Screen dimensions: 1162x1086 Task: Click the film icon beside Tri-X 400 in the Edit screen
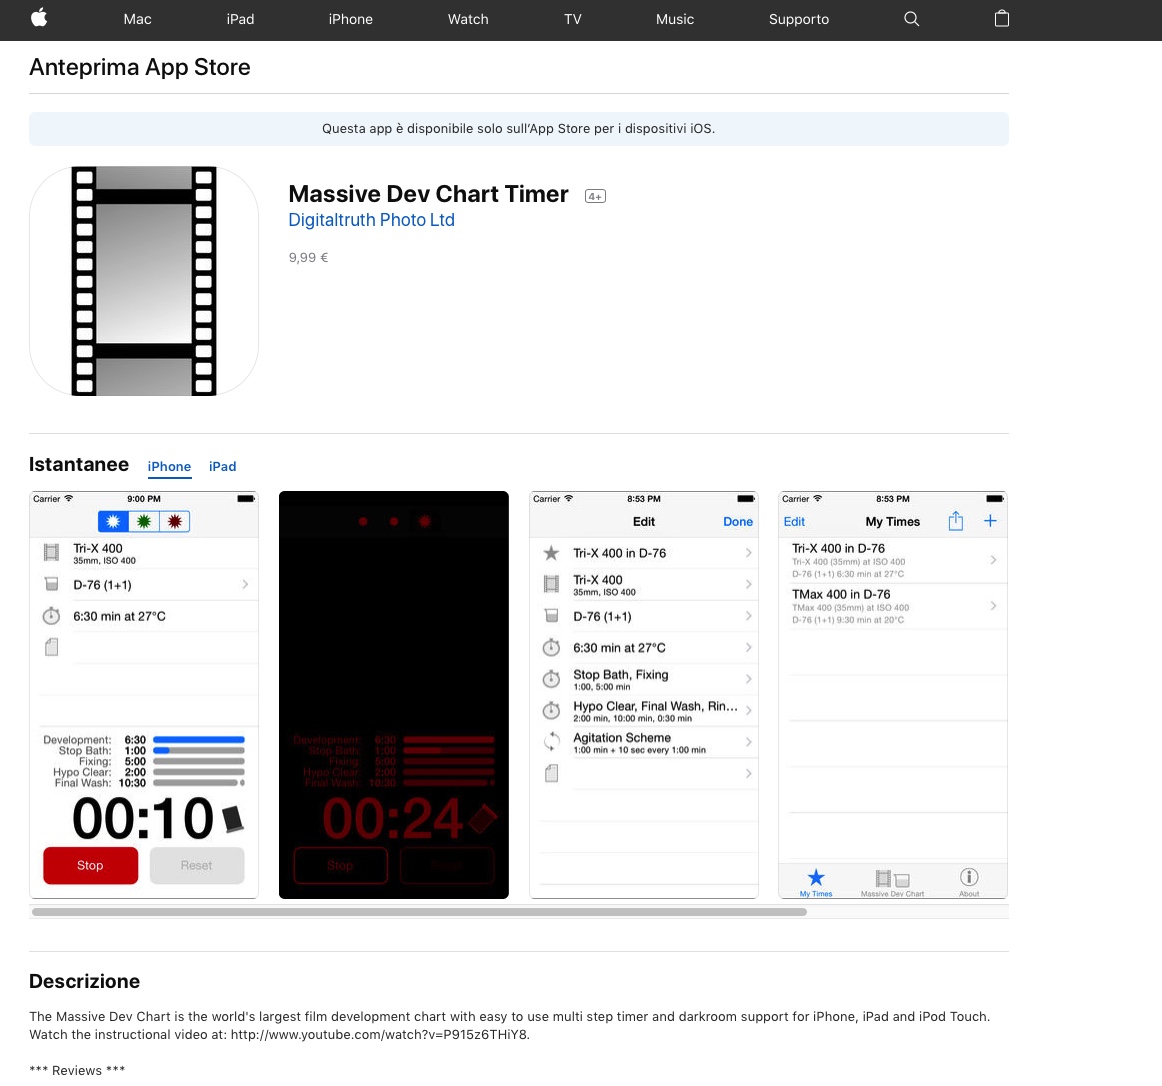tap(551, 584)
